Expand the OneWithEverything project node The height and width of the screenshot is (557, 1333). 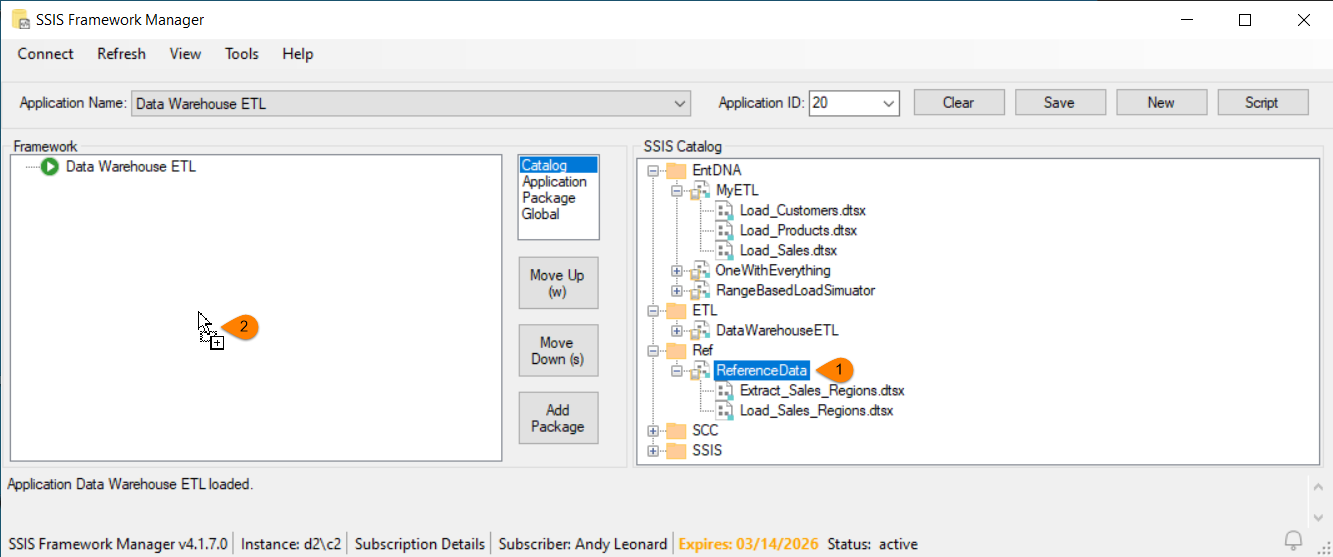[677, 271]
